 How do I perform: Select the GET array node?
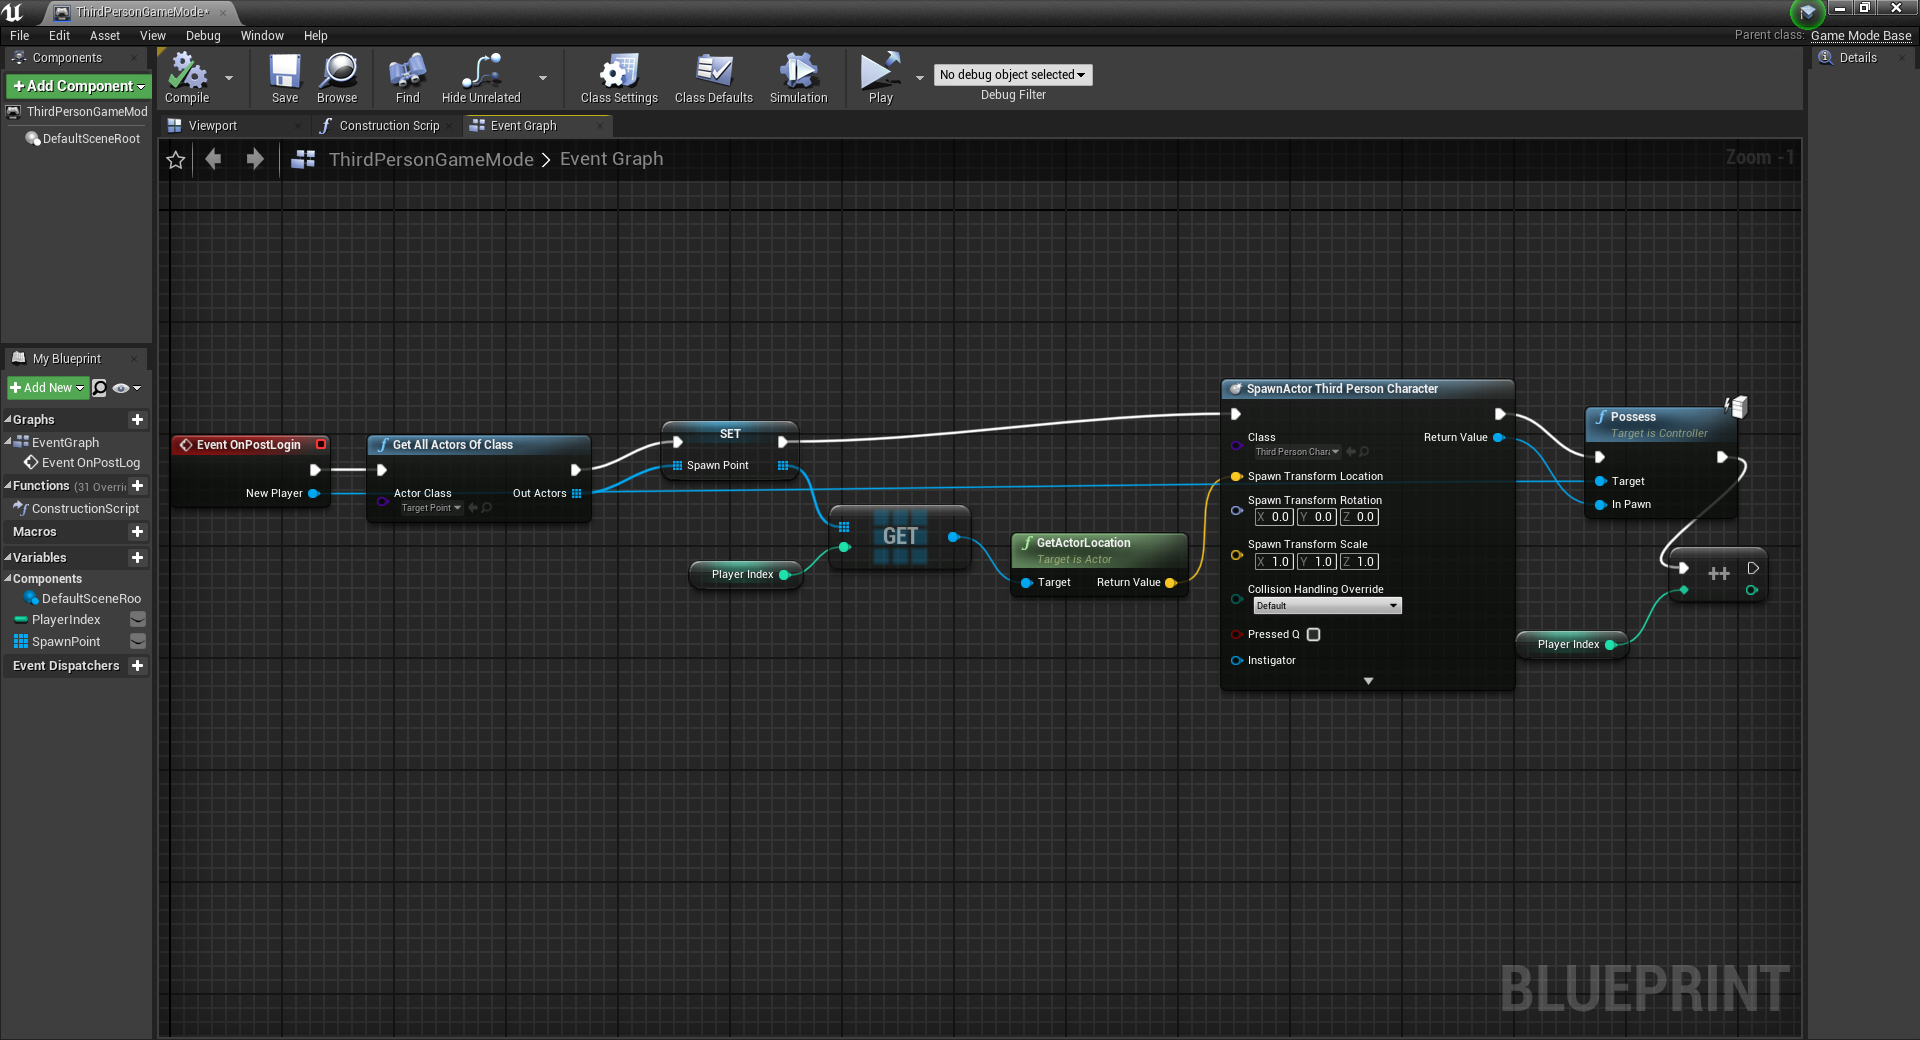[x=900, y=537]
